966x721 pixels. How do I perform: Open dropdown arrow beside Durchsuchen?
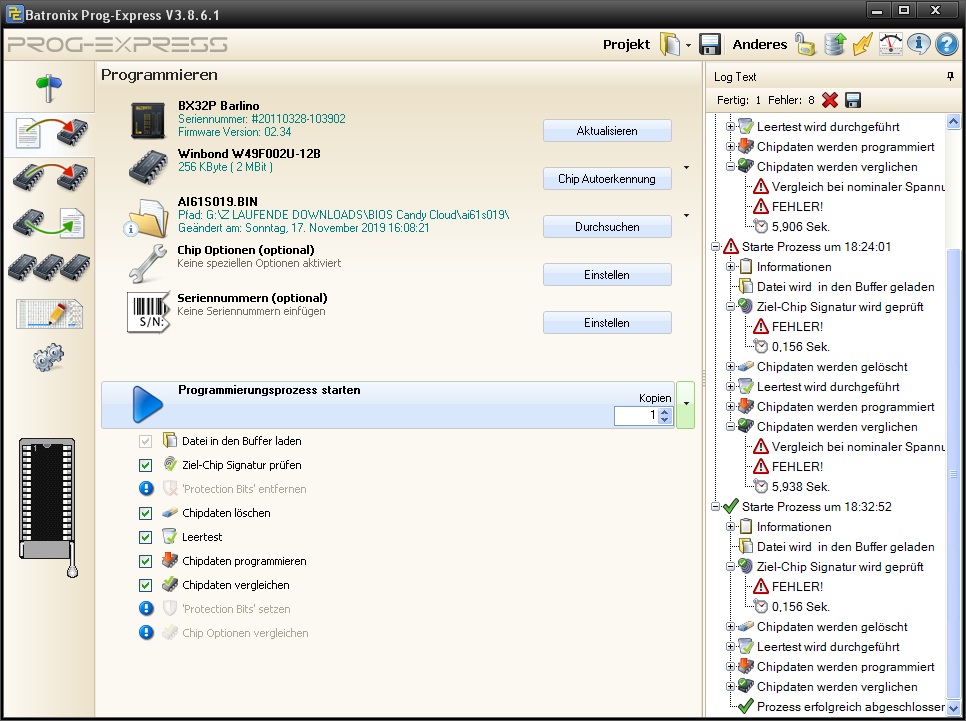686,216
